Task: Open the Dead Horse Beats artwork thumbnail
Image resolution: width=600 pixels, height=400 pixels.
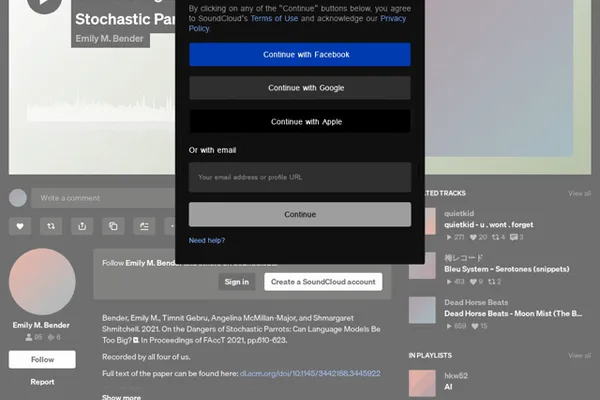Action: [422, 310]
